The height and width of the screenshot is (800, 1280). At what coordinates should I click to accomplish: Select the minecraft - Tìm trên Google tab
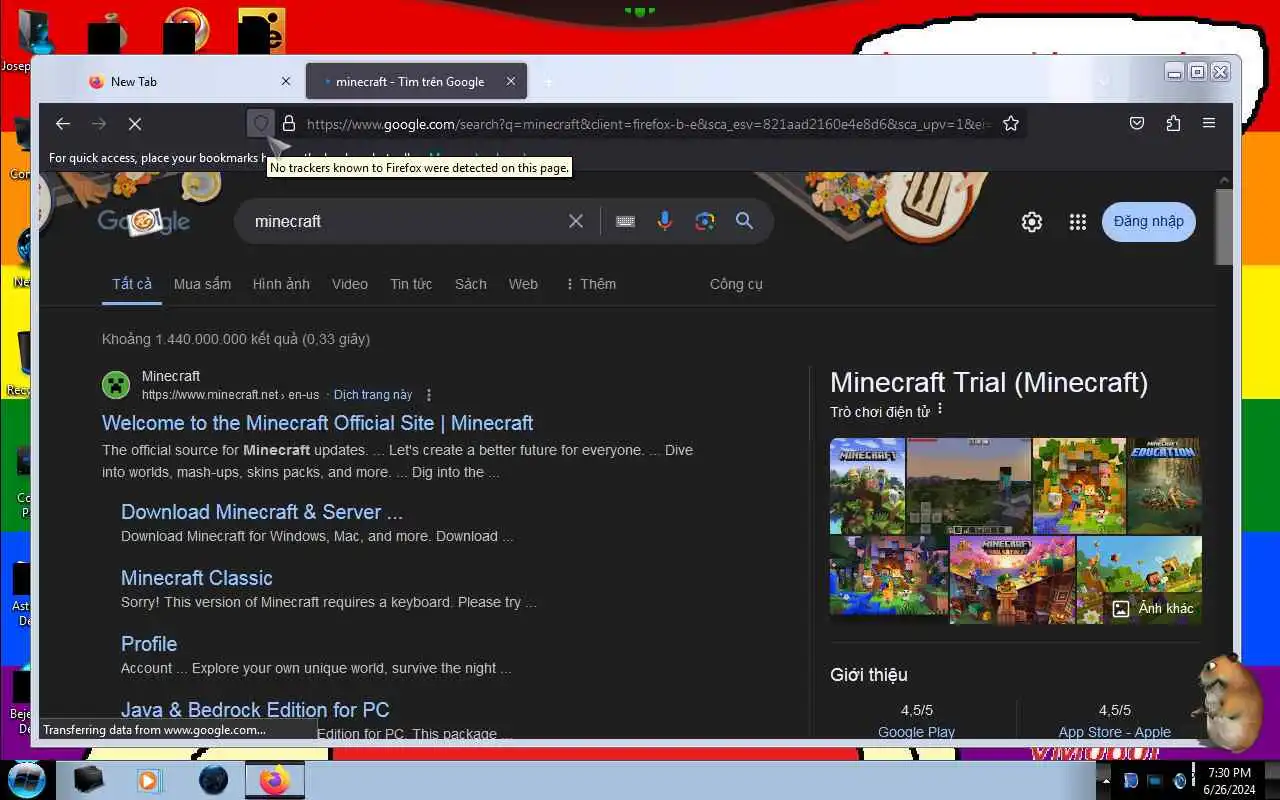click(416, 82)
